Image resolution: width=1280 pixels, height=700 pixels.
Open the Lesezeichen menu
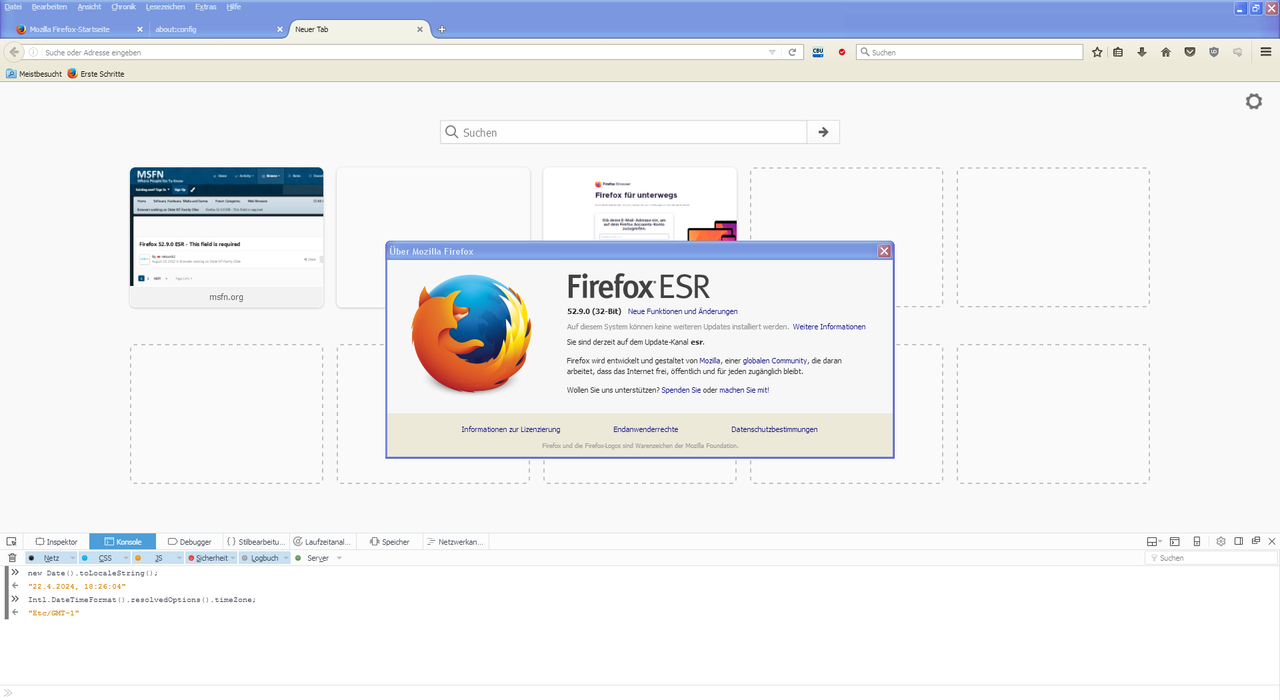point(165,6)
